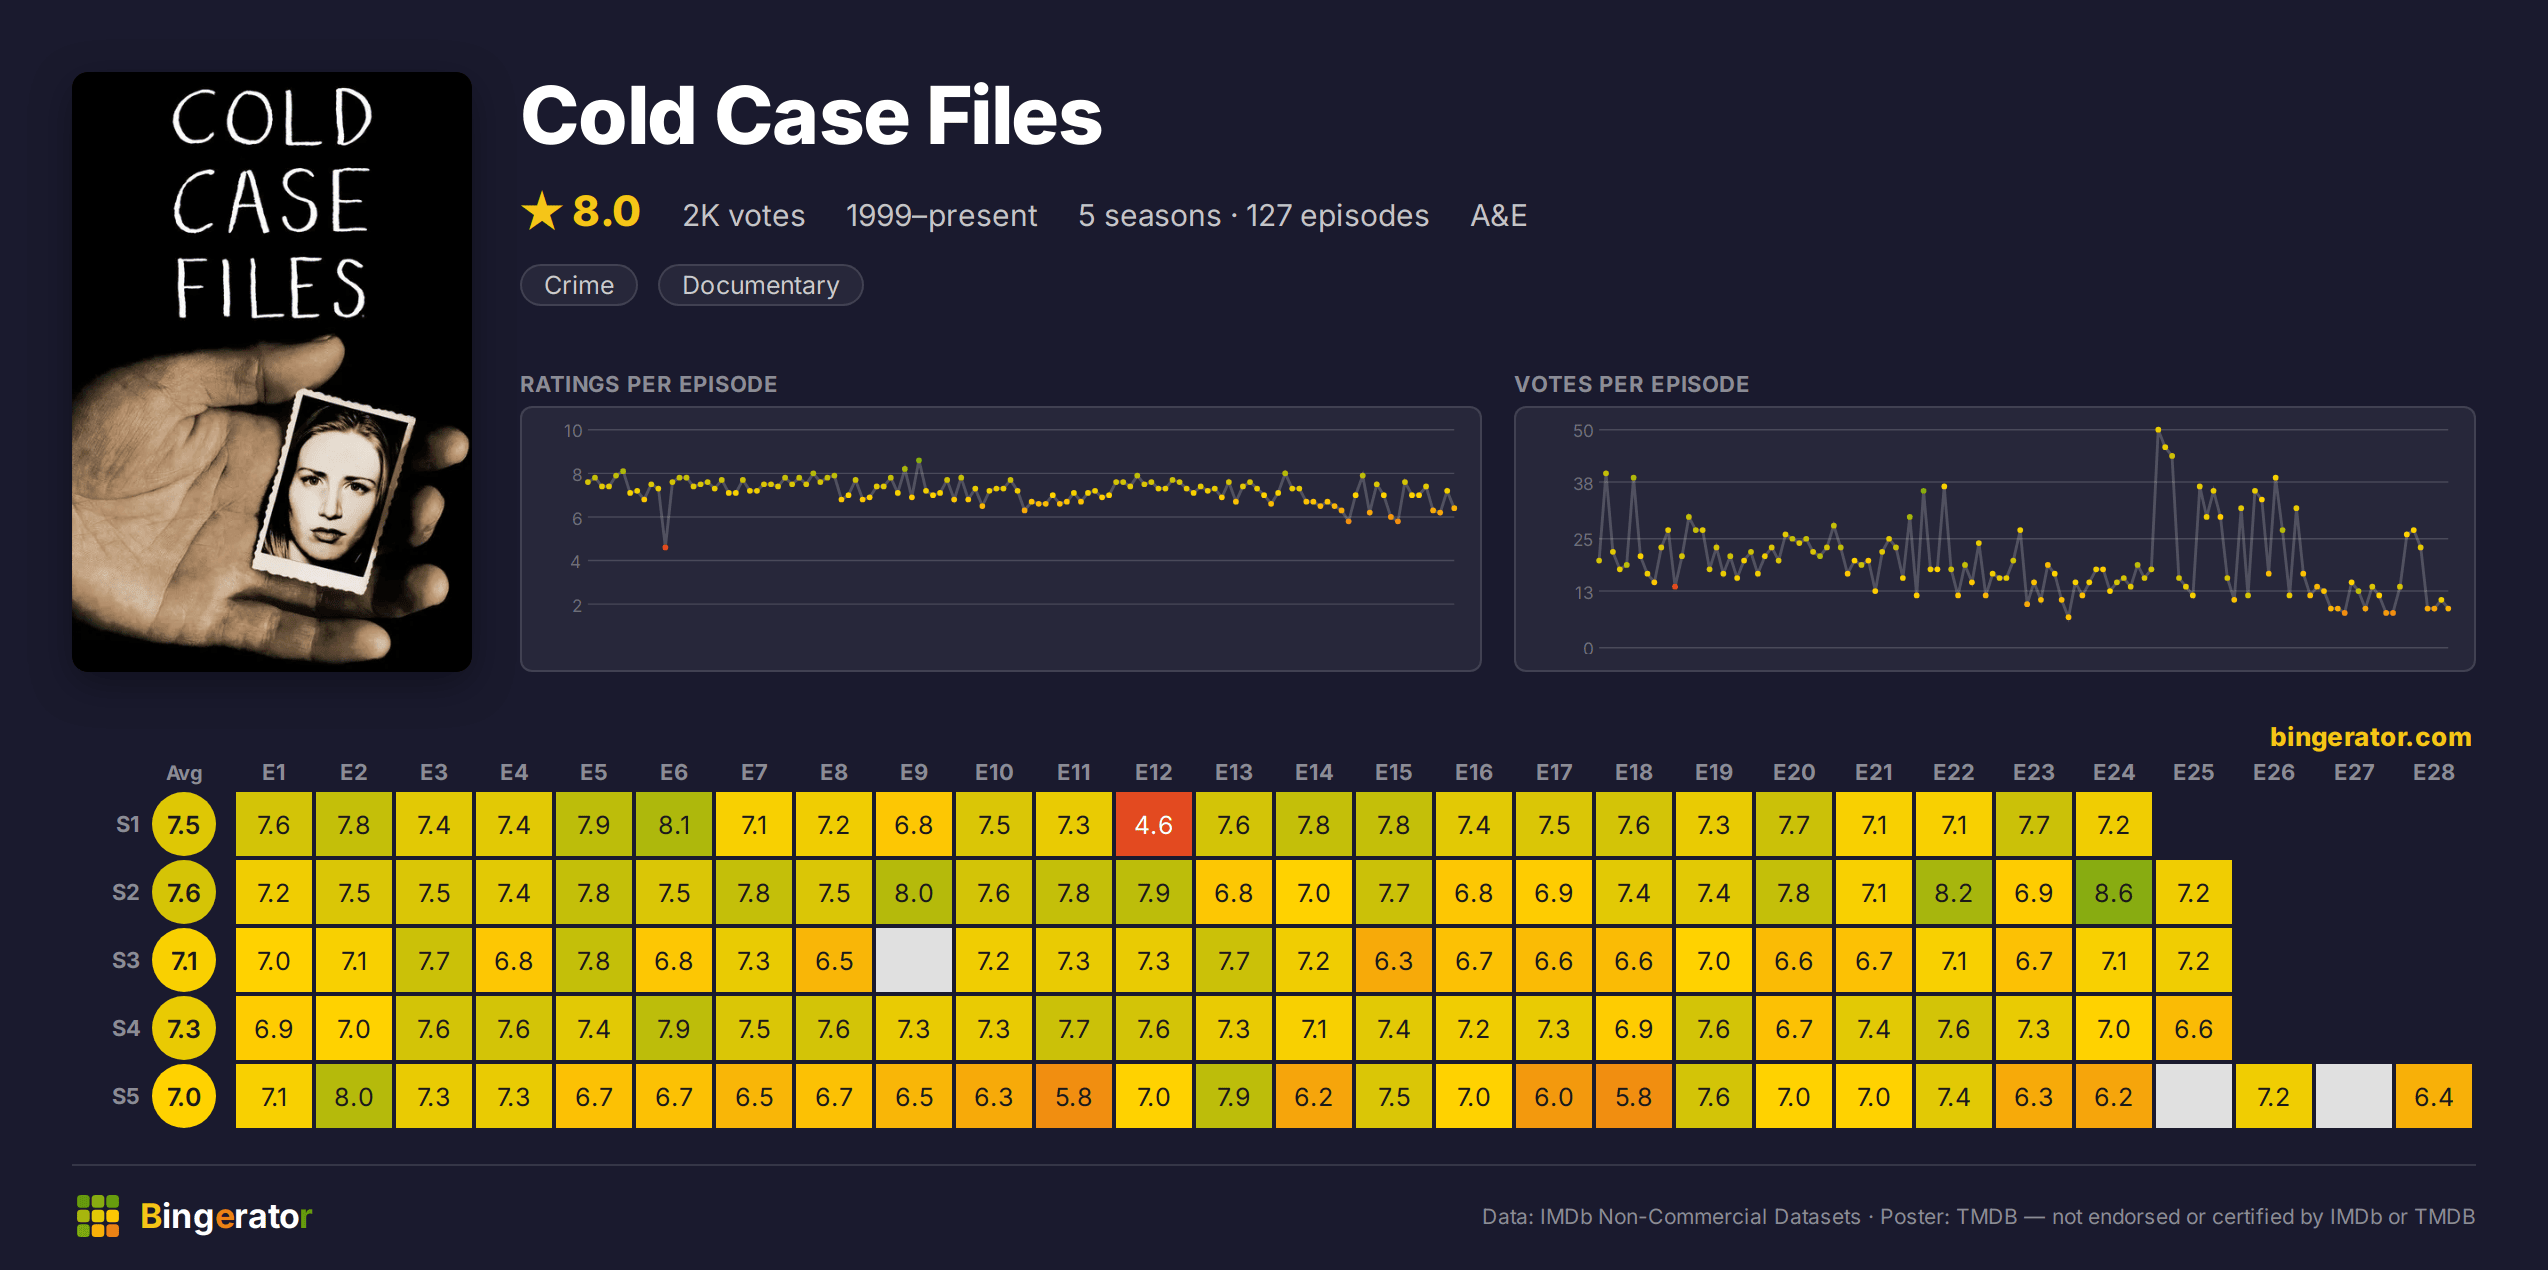Click the gold star rating icon
Image resolution: width=2548 pixels, height=1270 pixels.
[542, 212]
